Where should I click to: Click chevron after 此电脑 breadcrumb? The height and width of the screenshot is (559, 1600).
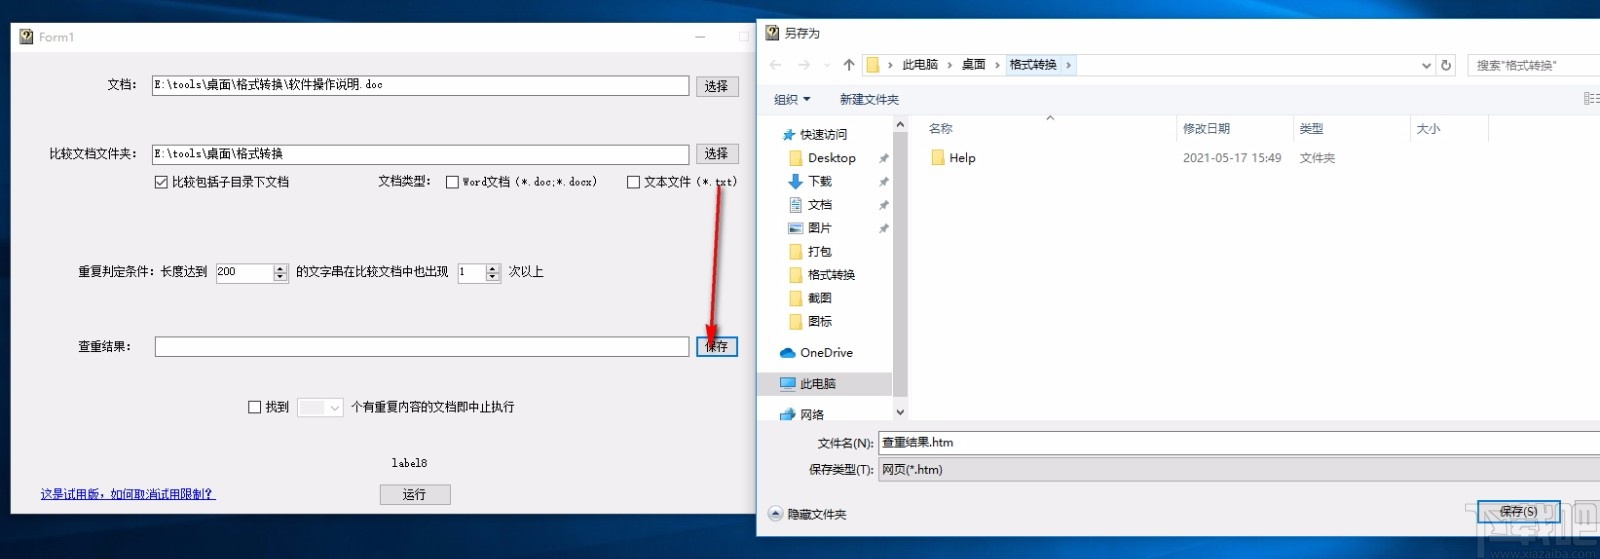[x=949, y=65]
